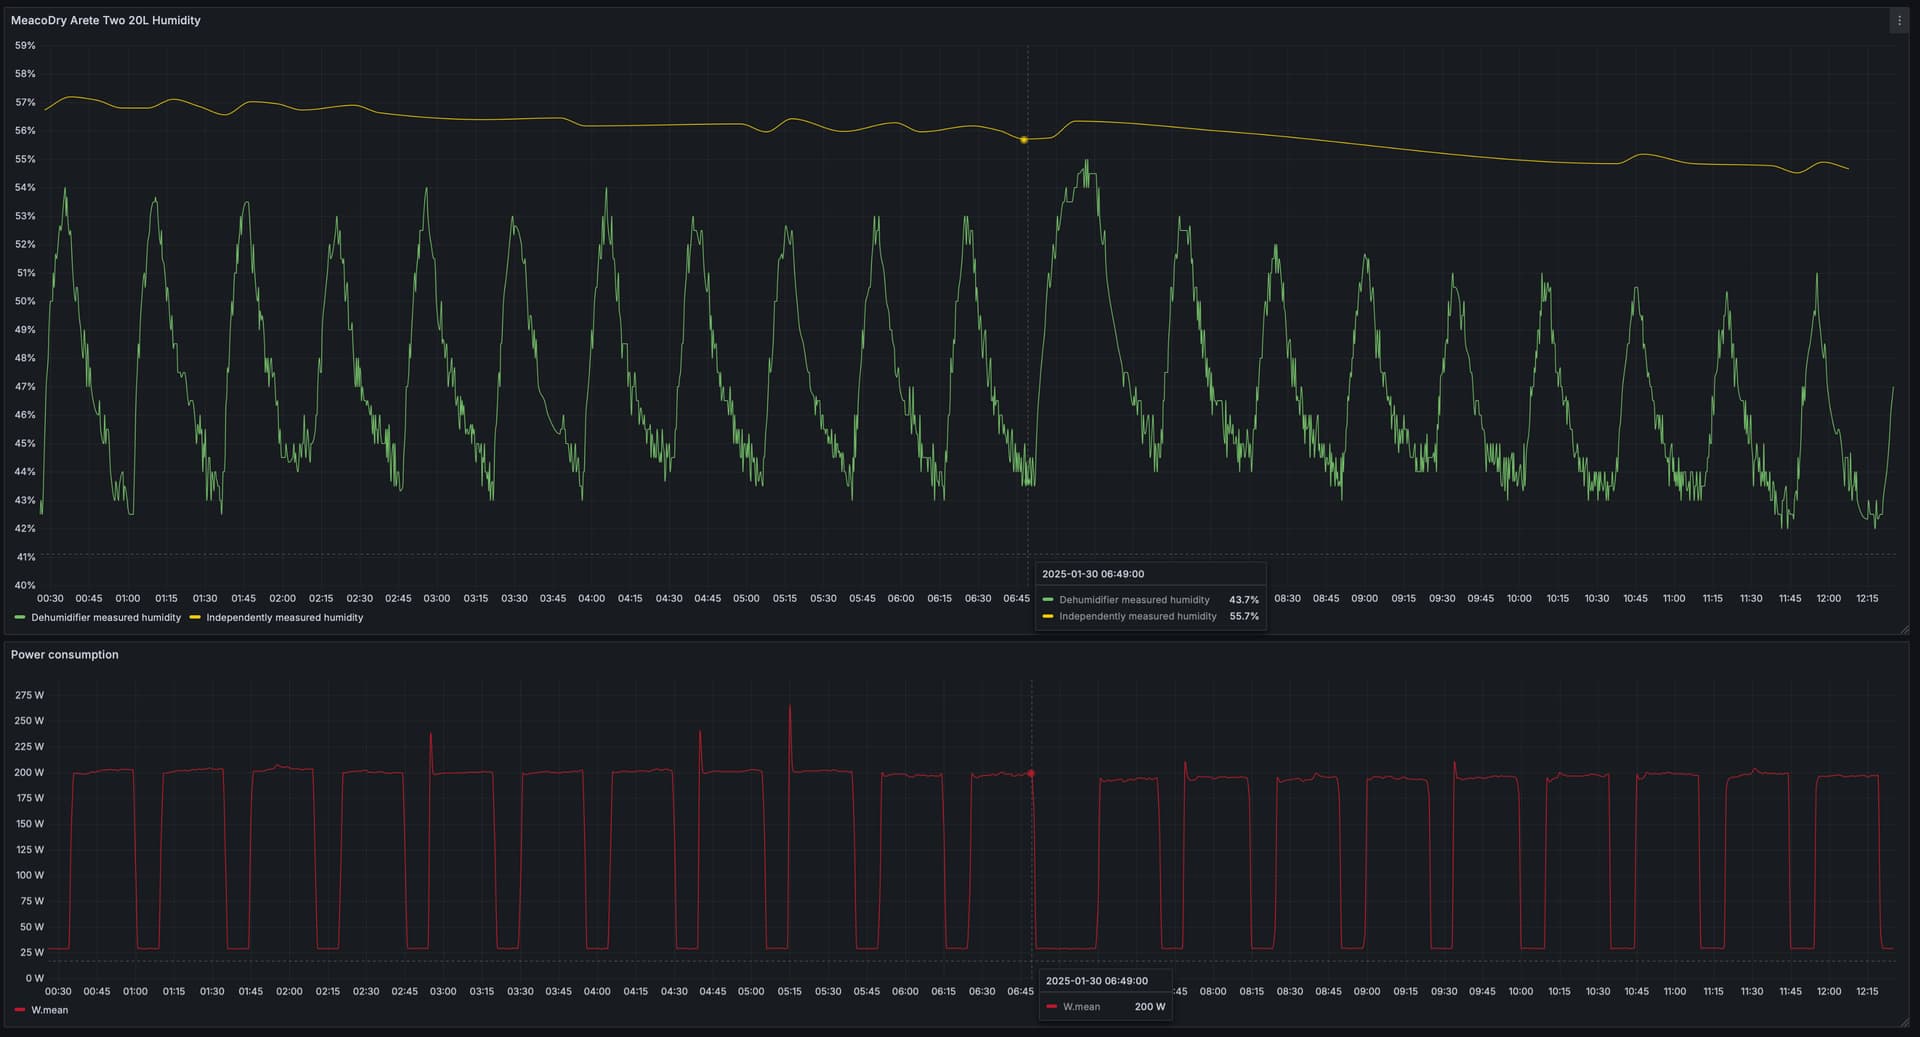Click the 275 W label on power y-axis
Screen dimensions: 1920x1037
pyautogui.click(x=29, y=695)
